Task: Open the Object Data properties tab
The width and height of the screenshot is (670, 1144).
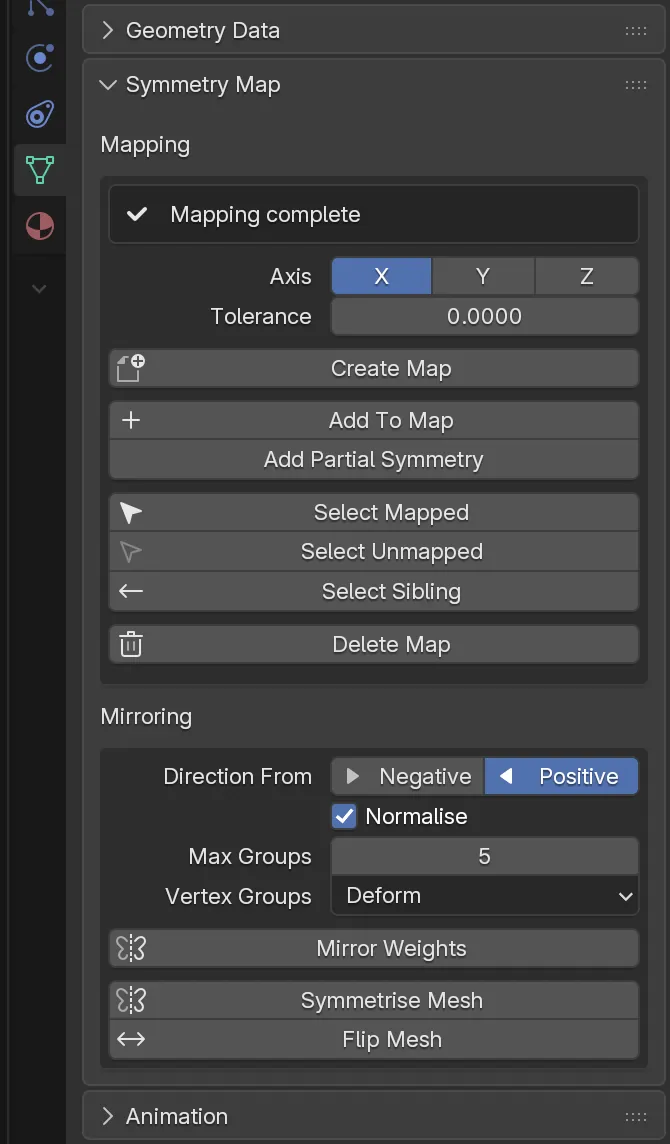Action: [39, 169]
